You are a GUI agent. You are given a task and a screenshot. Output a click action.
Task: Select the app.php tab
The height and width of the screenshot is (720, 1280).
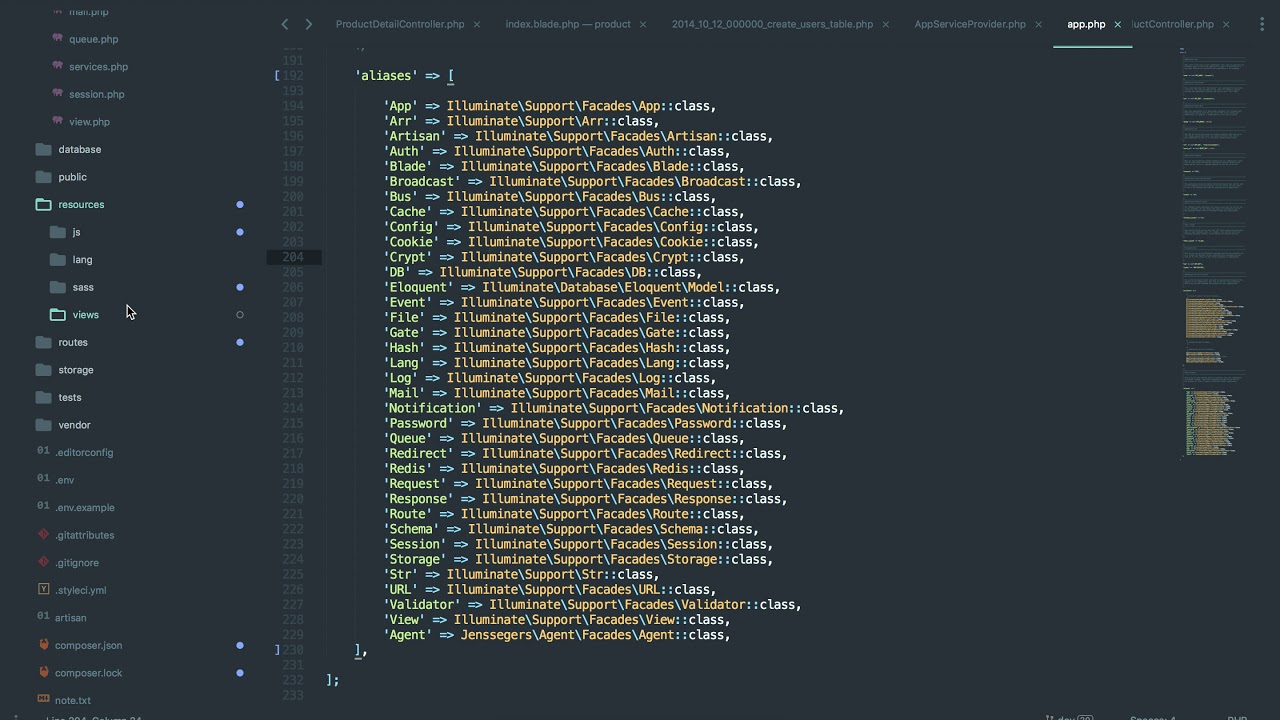[x=1086, y=24]
